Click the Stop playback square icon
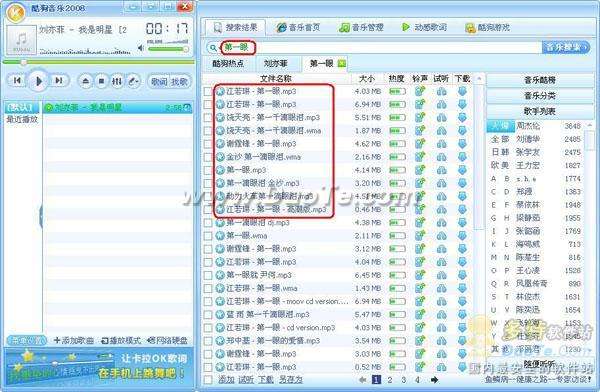 101,81
